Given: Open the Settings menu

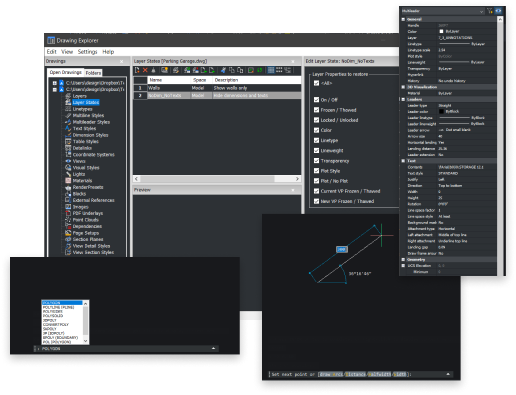Looking at the screenshot, I should (x=87, y=52).
